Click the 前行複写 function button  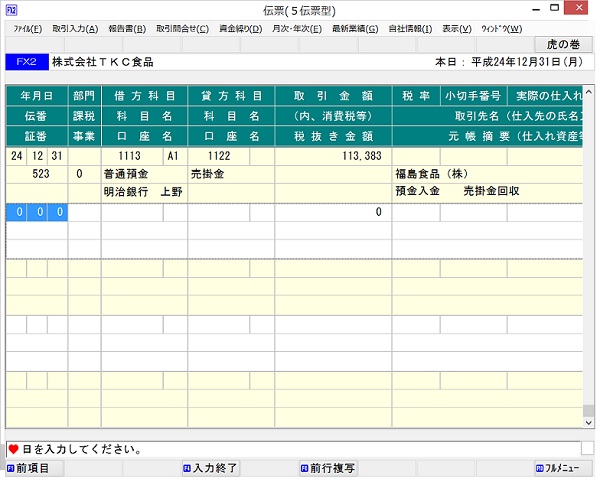[x=328, y=468]
